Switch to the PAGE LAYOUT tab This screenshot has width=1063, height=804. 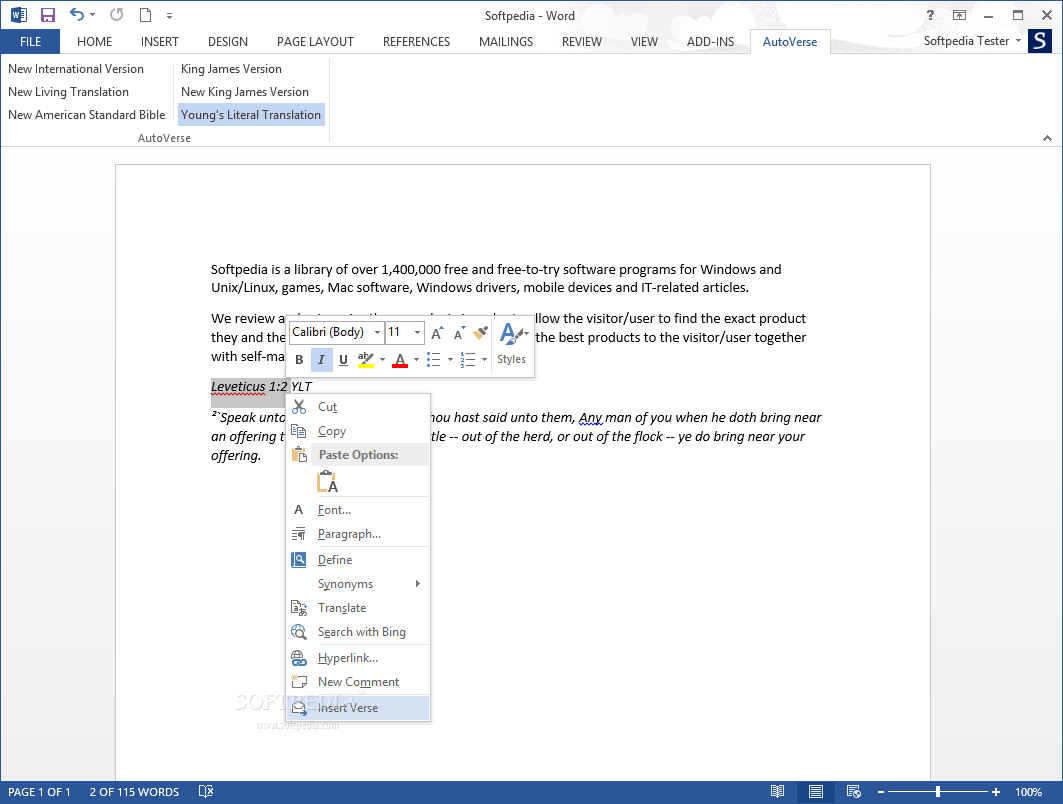(x=315, y=41)
